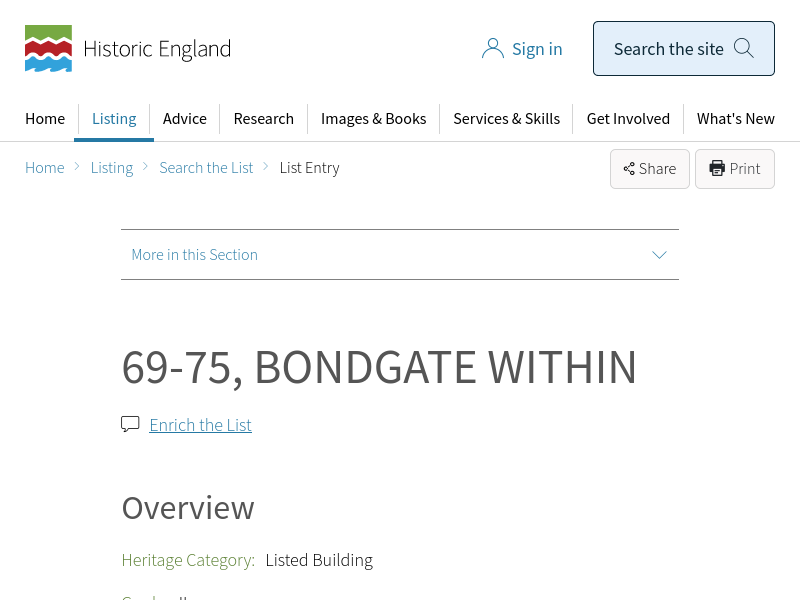This screenshot has width=800, height=600.
Task: Open Services & Skills menu
Action: [x=506, y=118]
